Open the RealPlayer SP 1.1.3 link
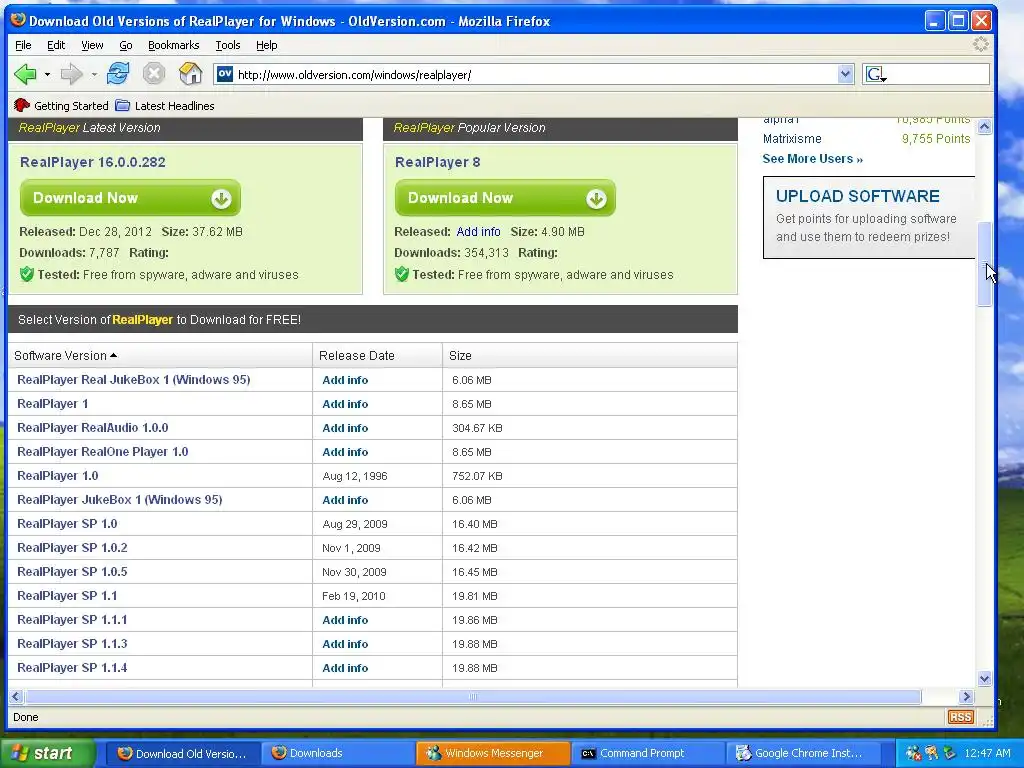 pos(72,643)
